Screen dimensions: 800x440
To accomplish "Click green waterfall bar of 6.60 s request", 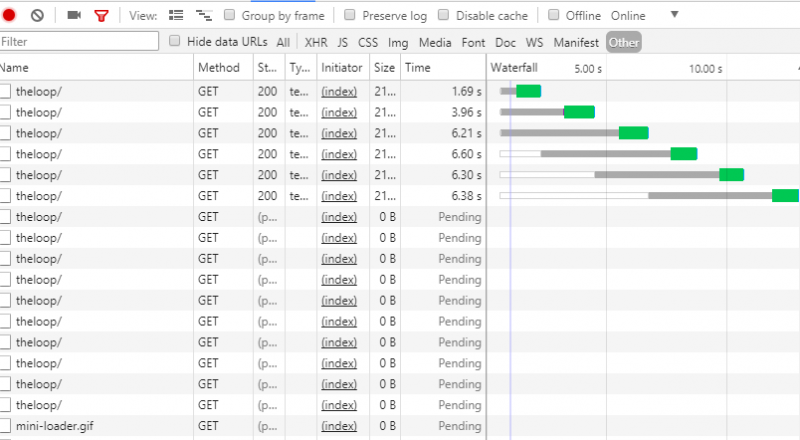I will 684,154.
